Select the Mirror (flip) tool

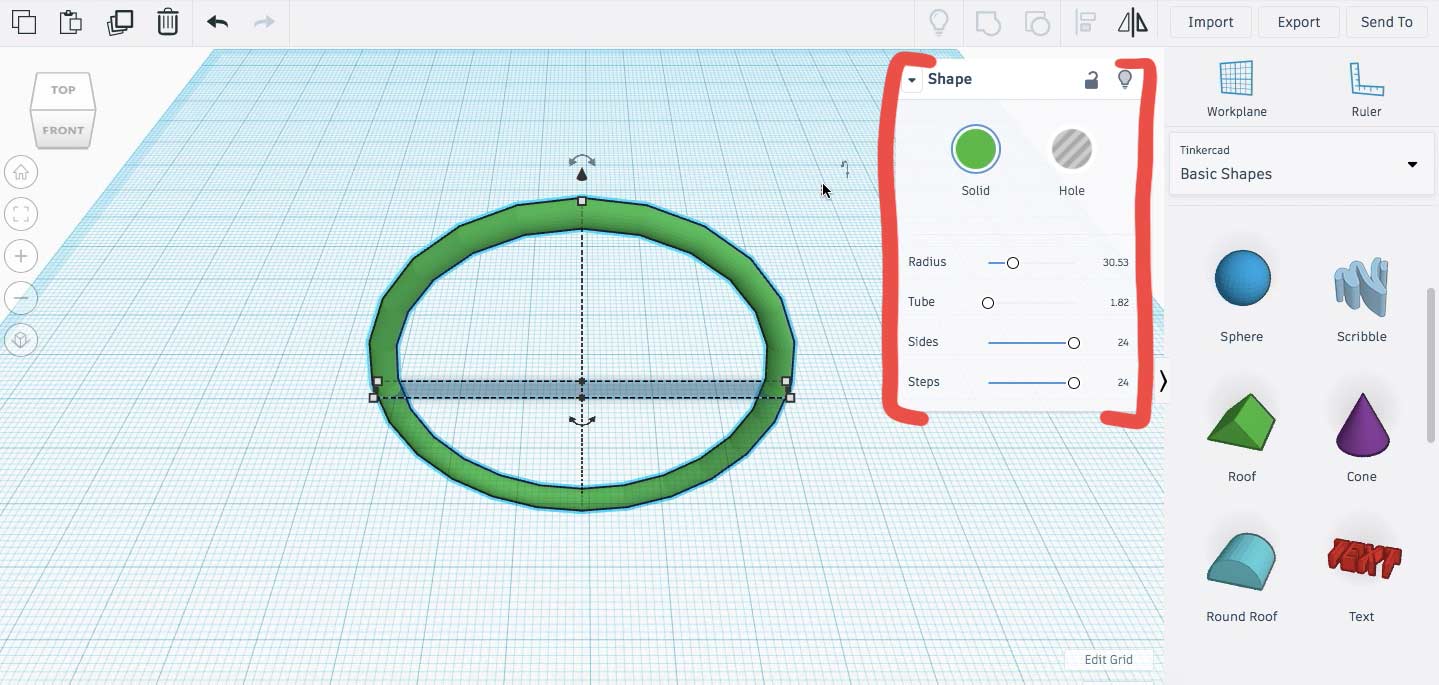tap(1133, 22)
